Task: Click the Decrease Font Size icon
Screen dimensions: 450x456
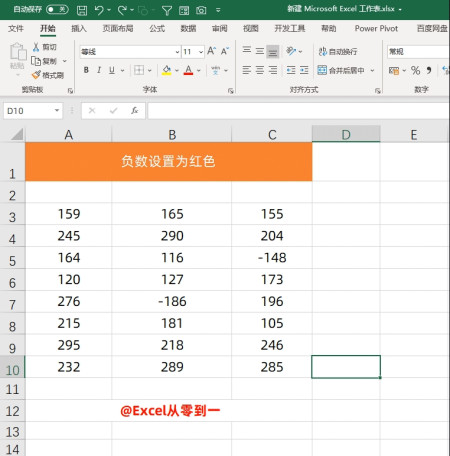Action: click(x=225, y=51)
